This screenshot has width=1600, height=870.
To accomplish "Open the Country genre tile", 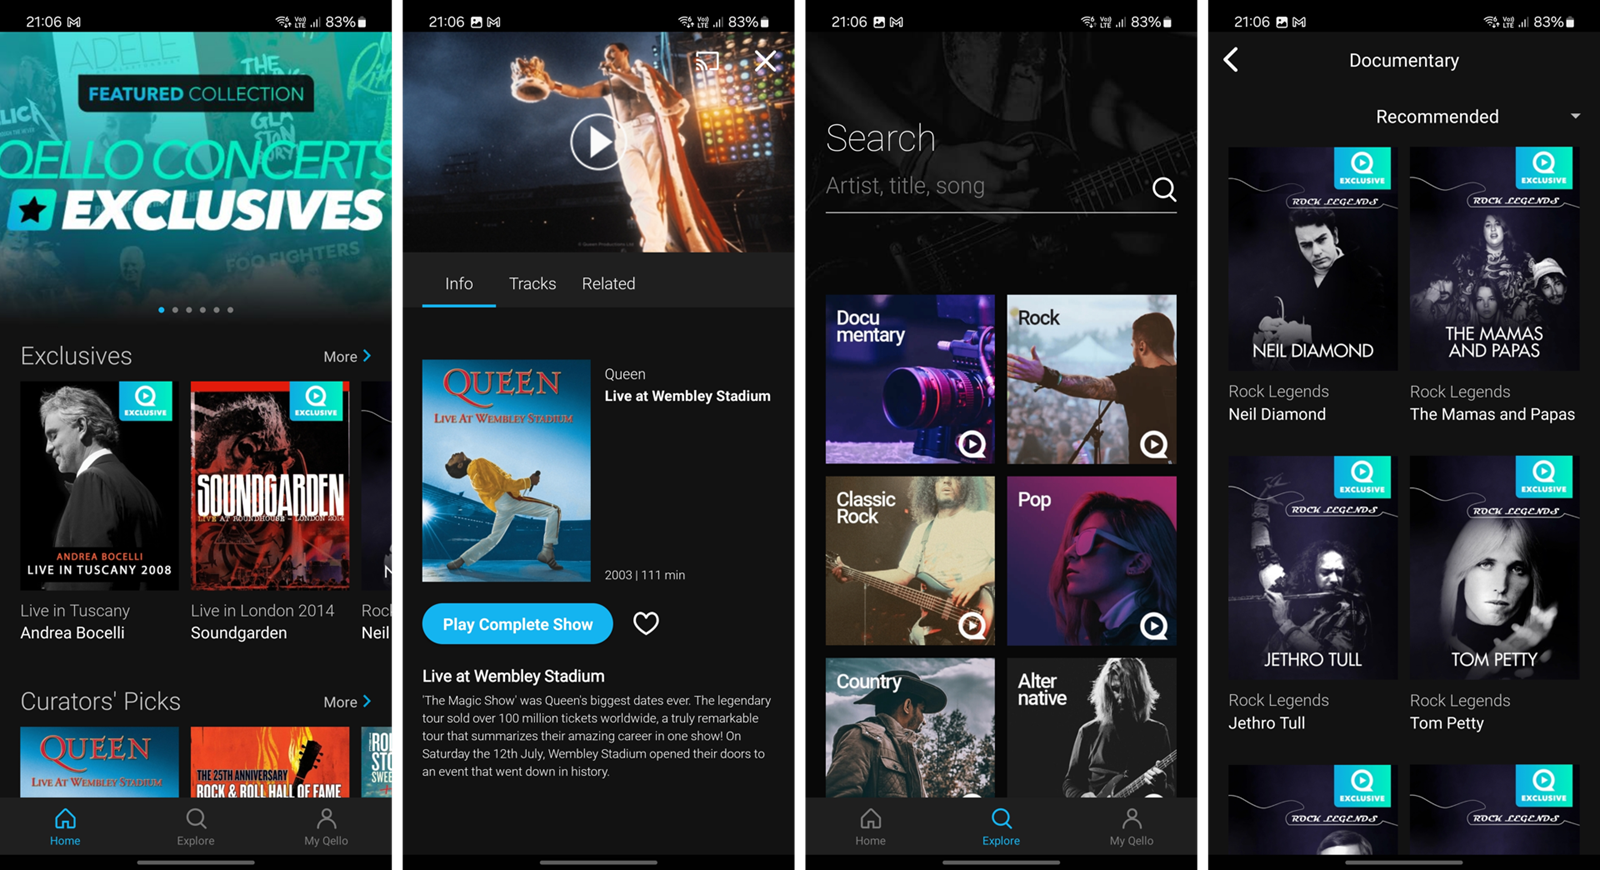I will point(910,727).
